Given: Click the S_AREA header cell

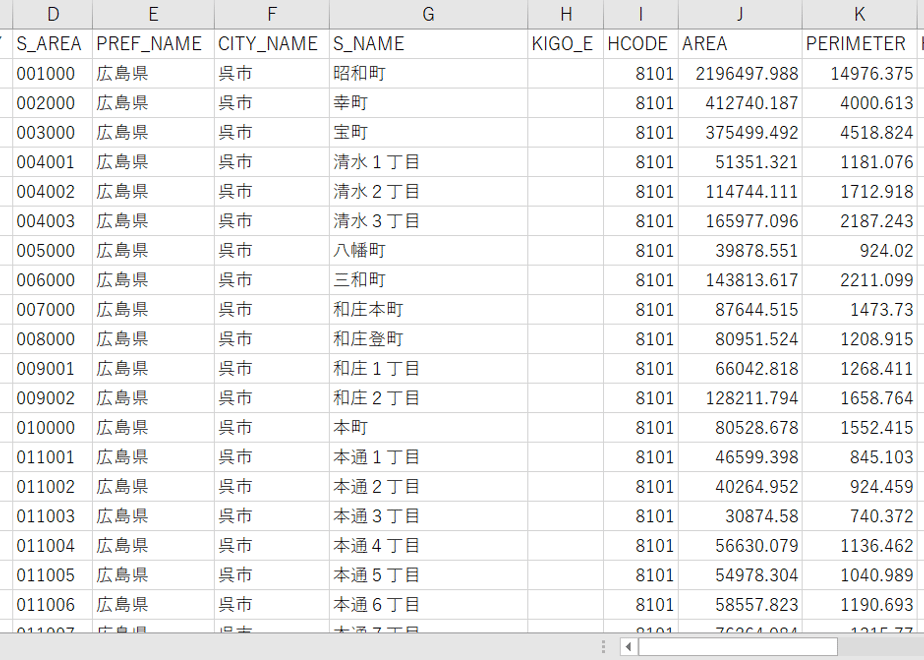Looking at the screenshot, I should click(x=52, y=44).
